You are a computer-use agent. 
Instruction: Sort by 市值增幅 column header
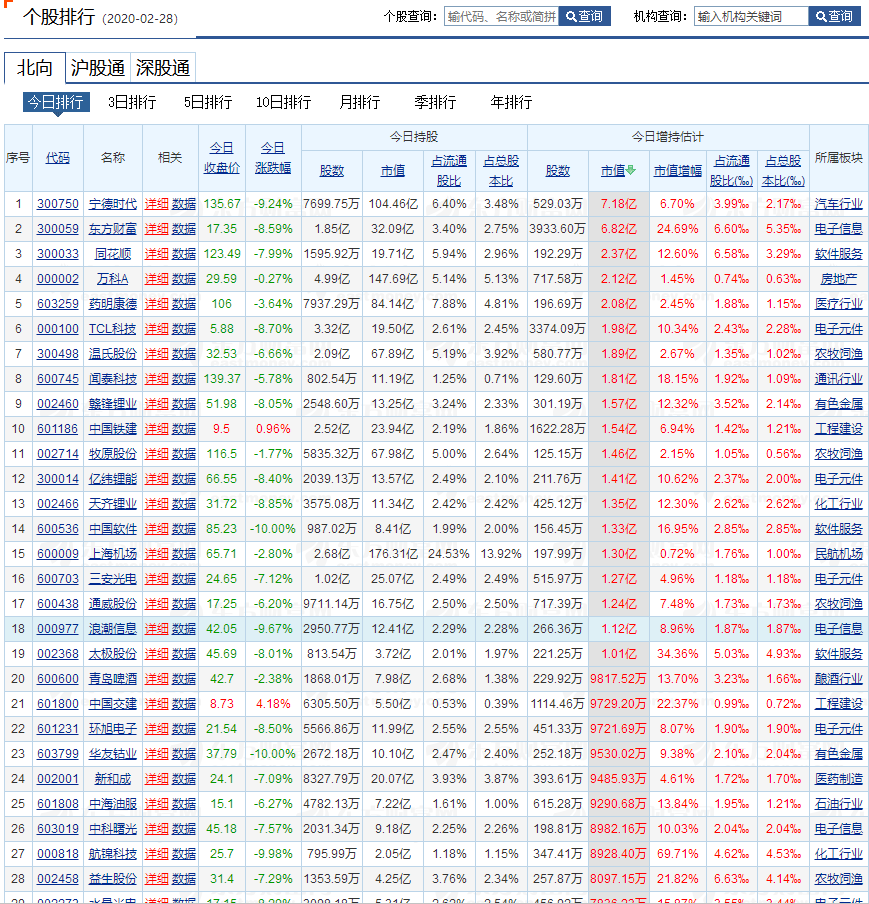tap(678, 171)
